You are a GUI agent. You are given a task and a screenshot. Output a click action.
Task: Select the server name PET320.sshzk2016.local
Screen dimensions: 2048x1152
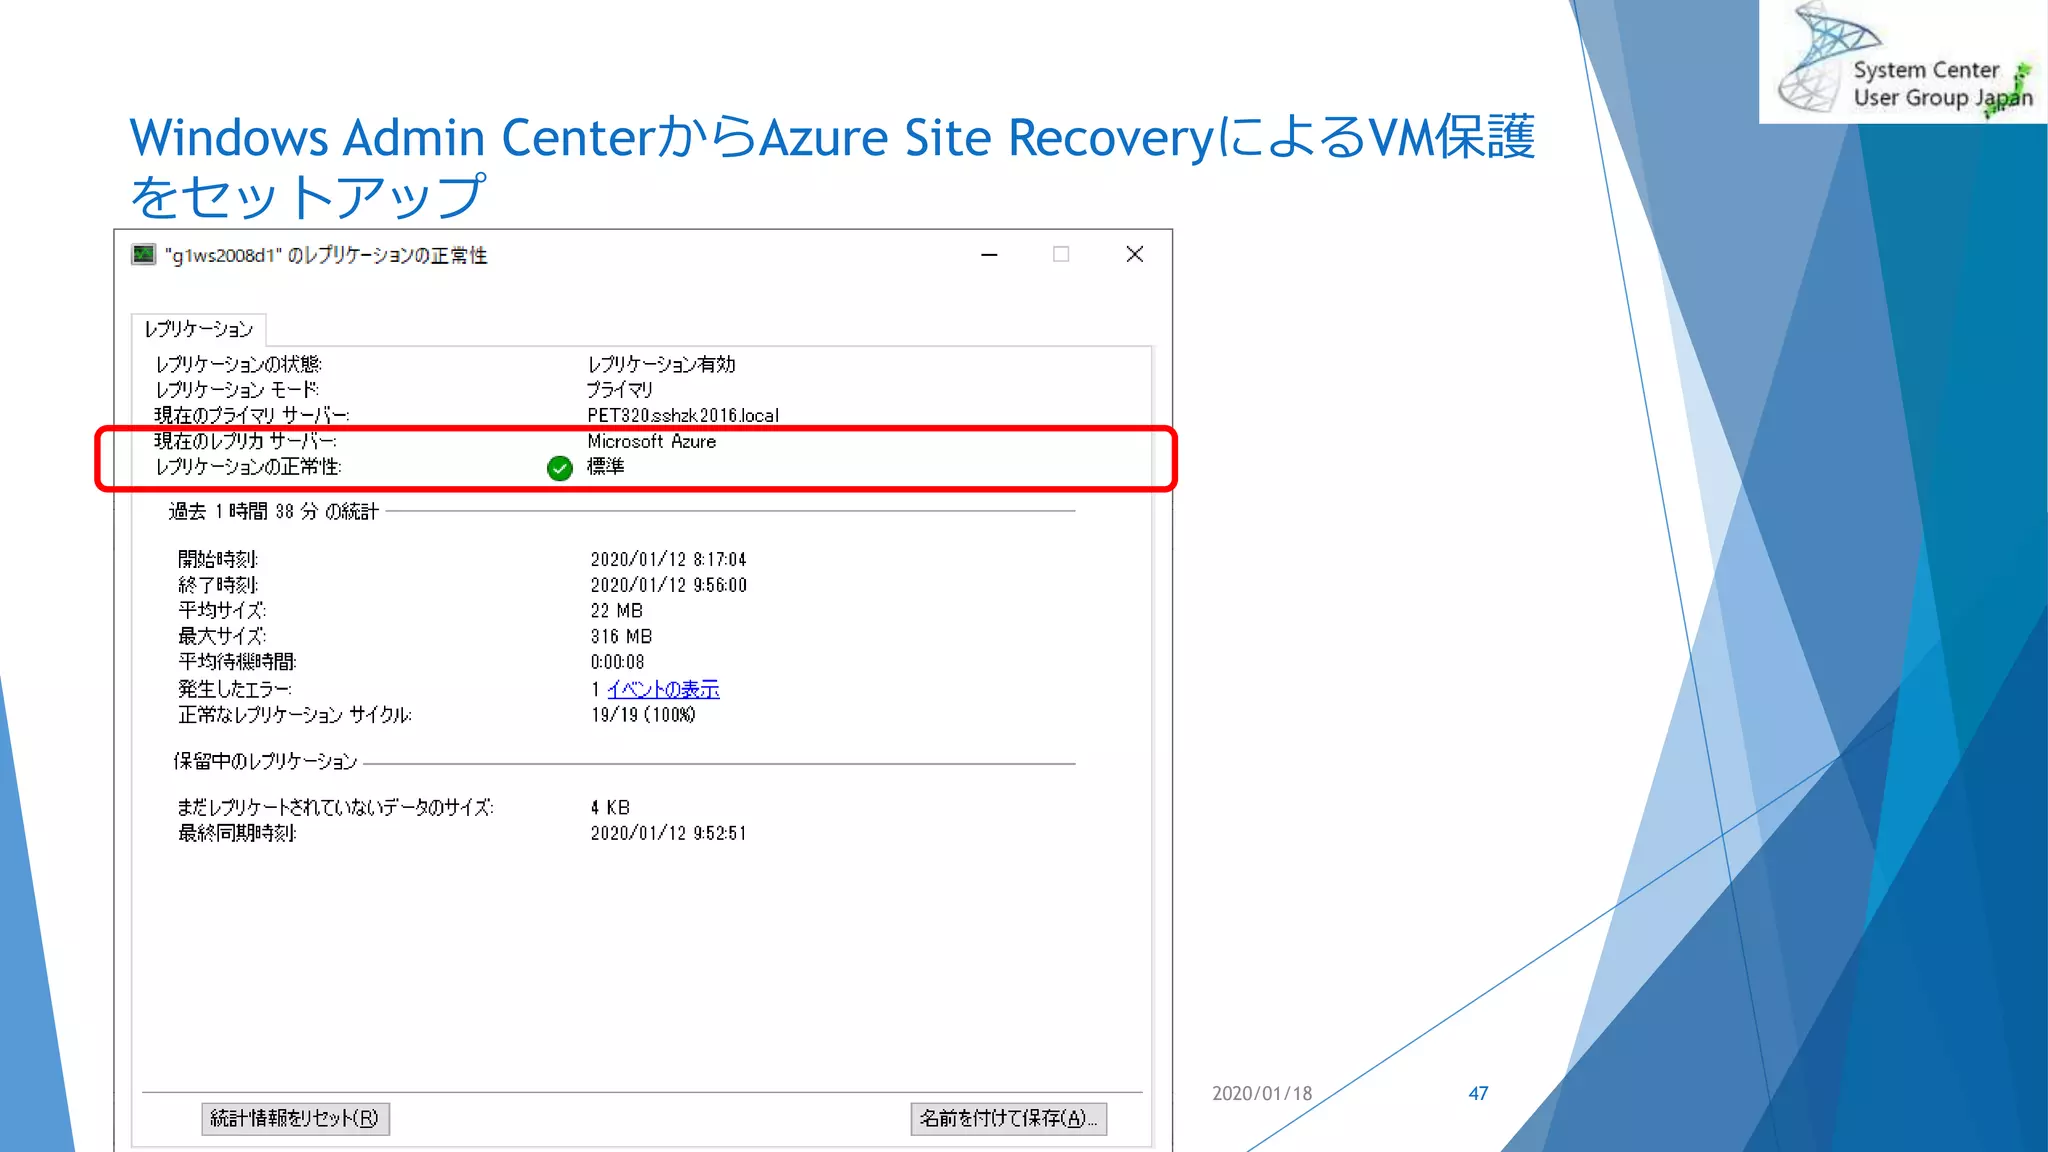683,415
